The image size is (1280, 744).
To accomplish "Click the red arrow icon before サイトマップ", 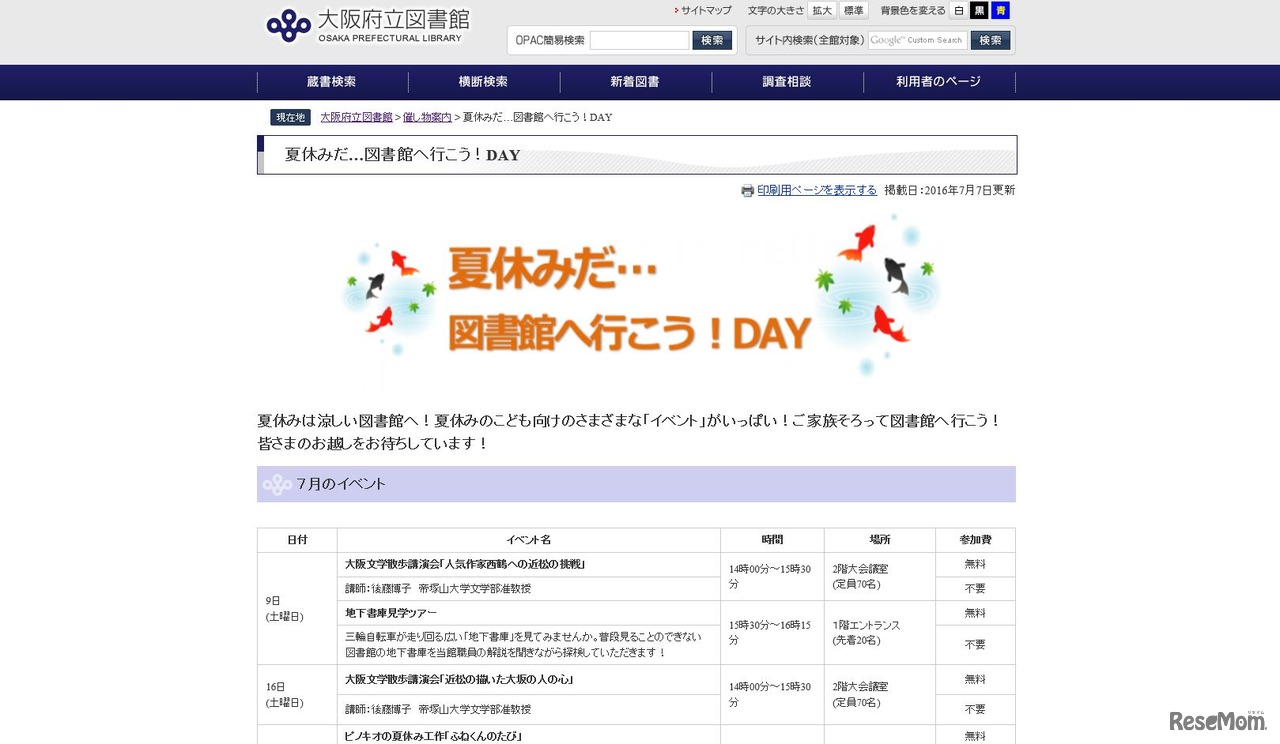I will coord(676,9).
